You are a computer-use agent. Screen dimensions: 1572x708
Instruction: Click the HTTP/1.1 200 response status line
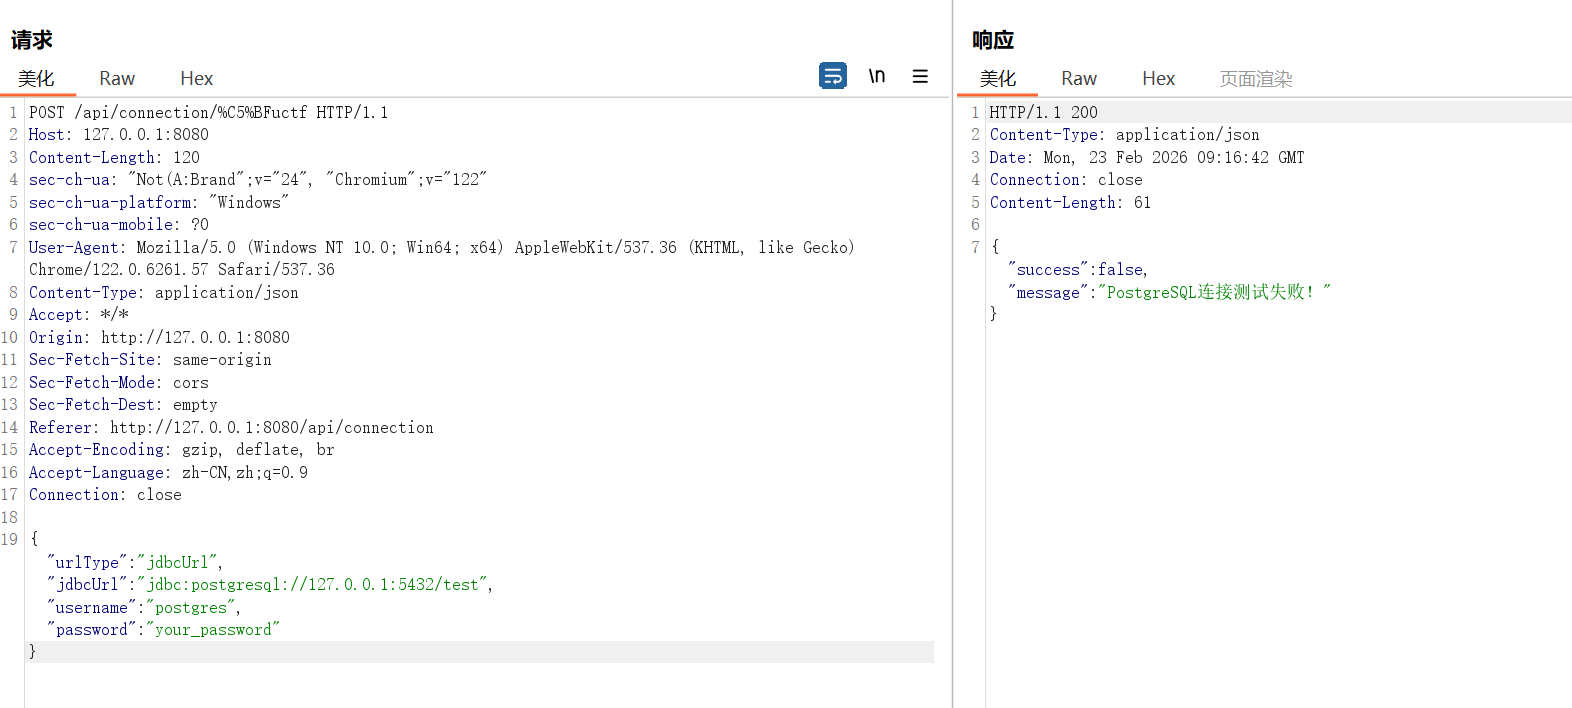(x=1043, y=113)
